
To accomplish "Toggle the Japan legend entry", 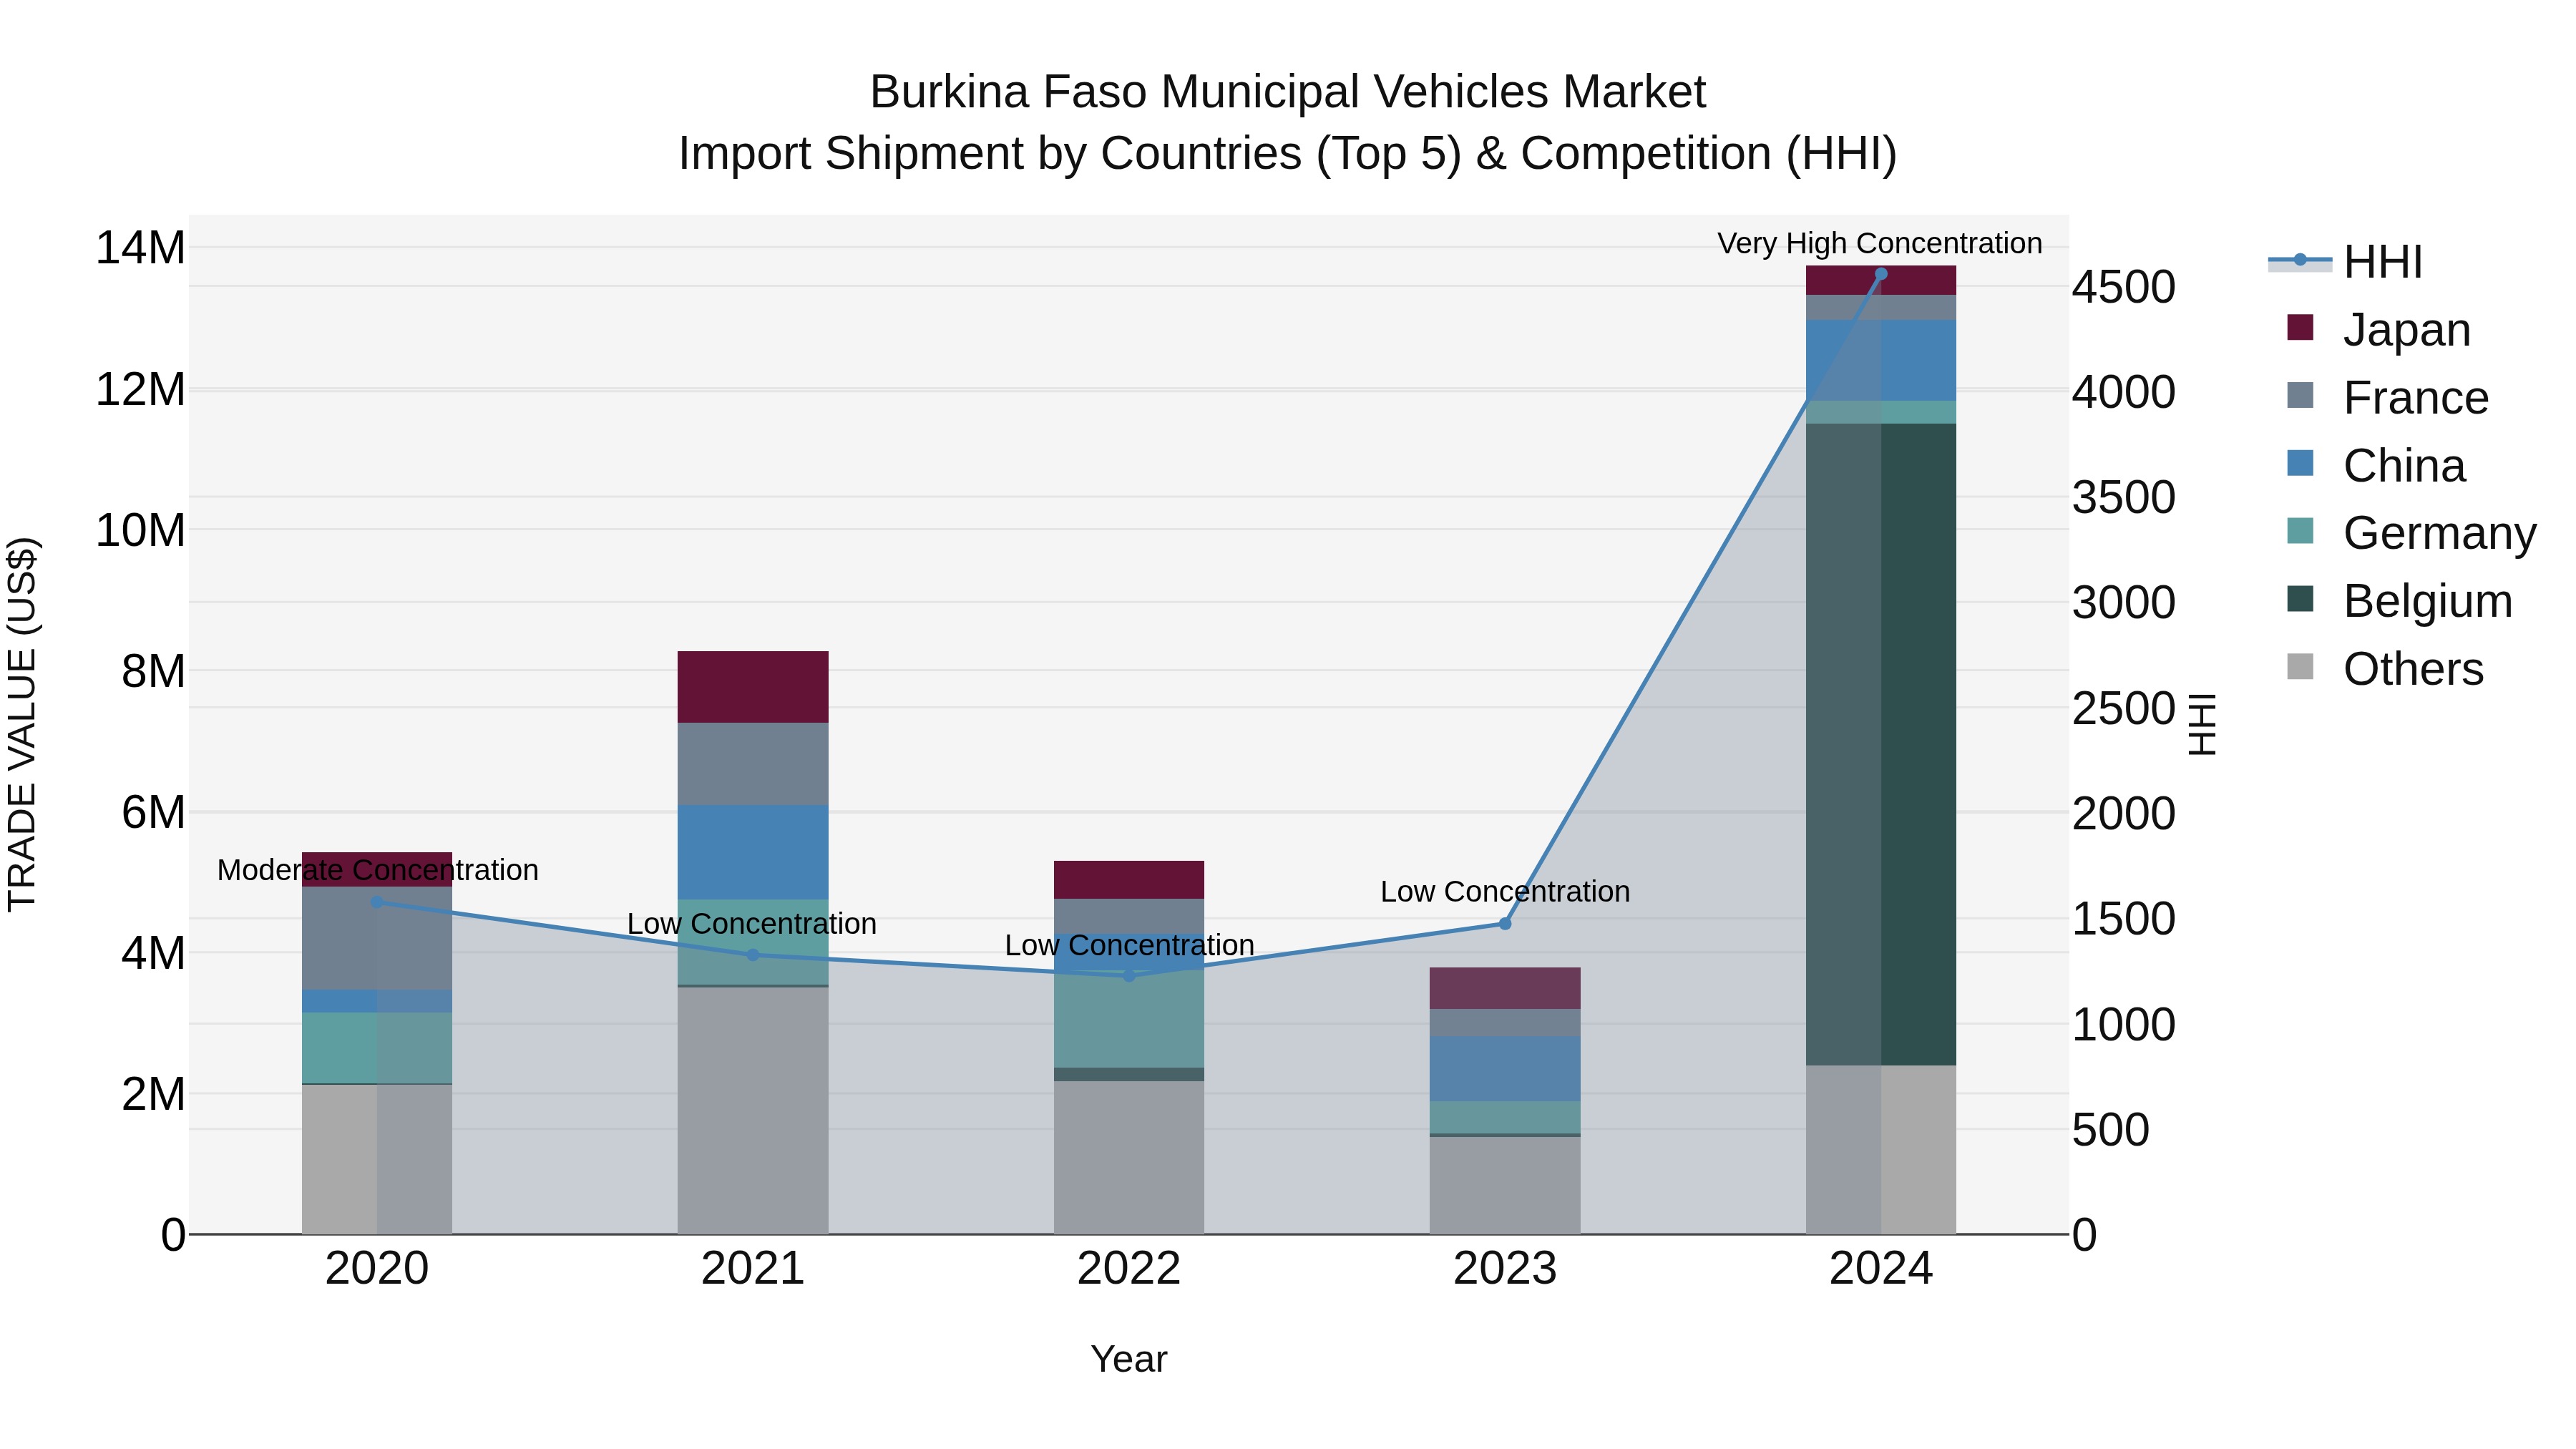I will click(x=2379, y=329).
